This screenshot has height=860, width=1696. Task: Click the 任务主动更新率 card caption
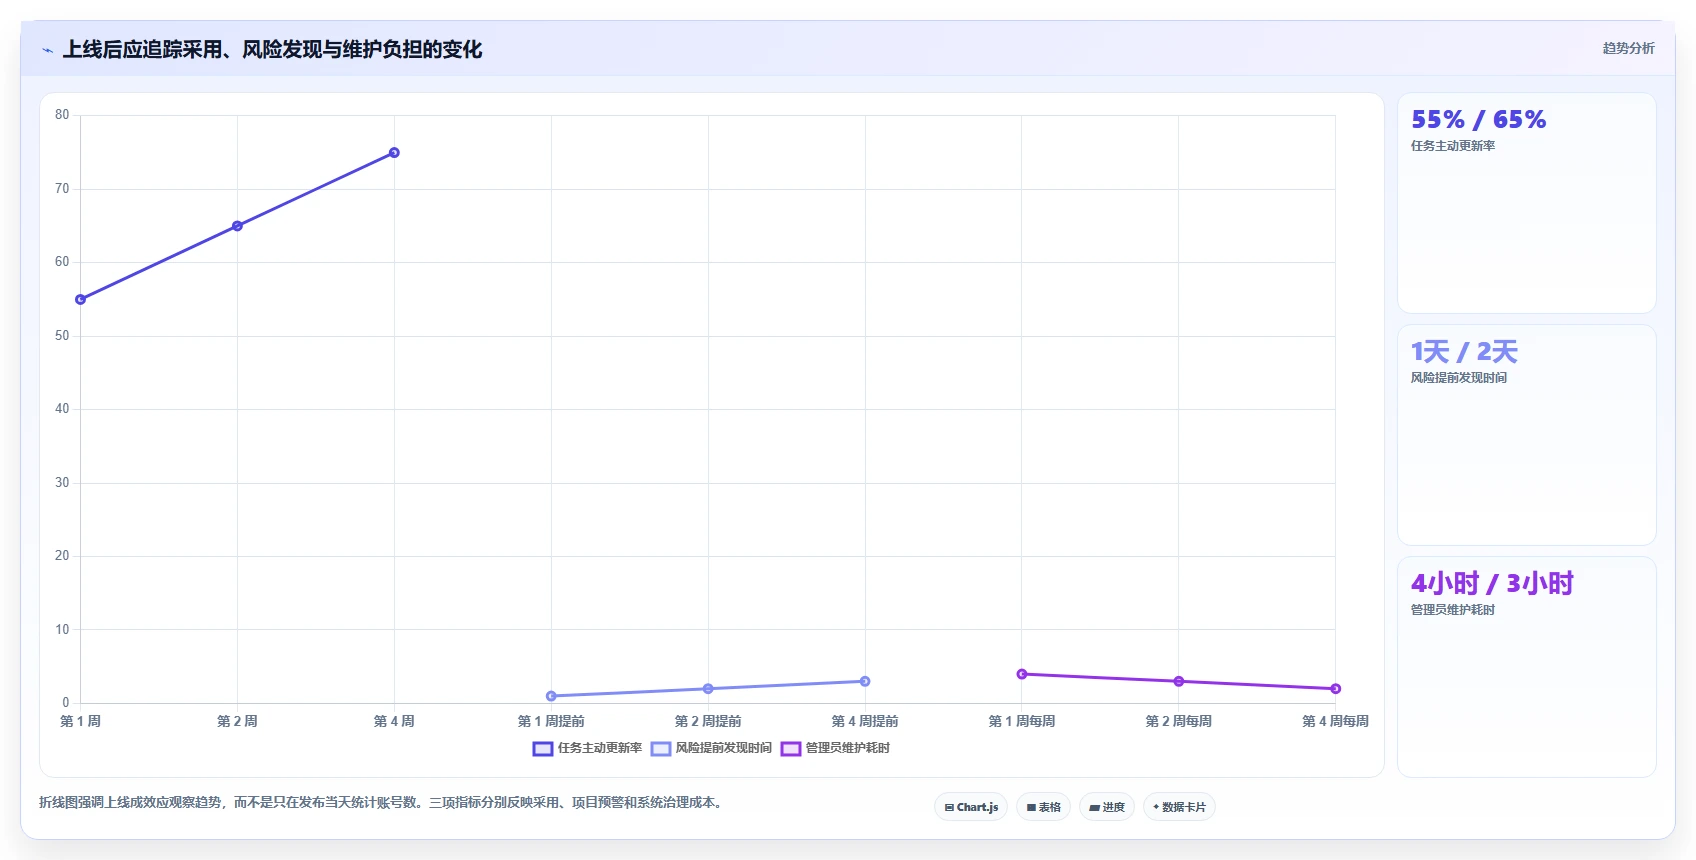tap(1453, 146)
